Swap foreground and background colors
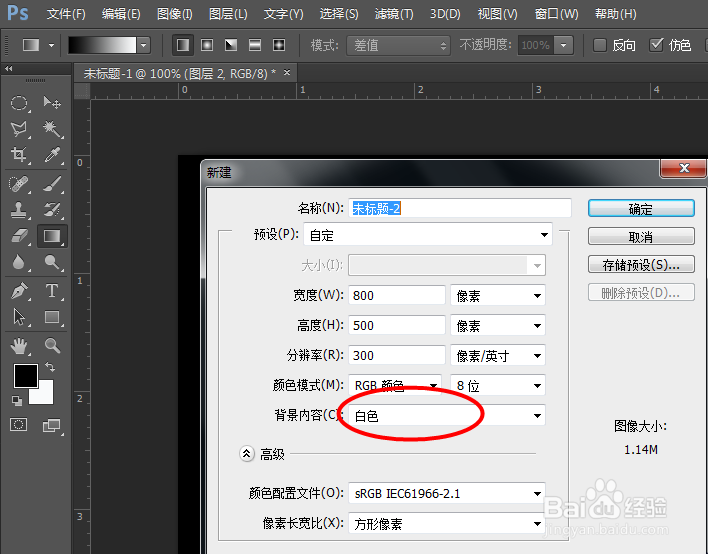 pyautogui.click(x=50, y=367)
